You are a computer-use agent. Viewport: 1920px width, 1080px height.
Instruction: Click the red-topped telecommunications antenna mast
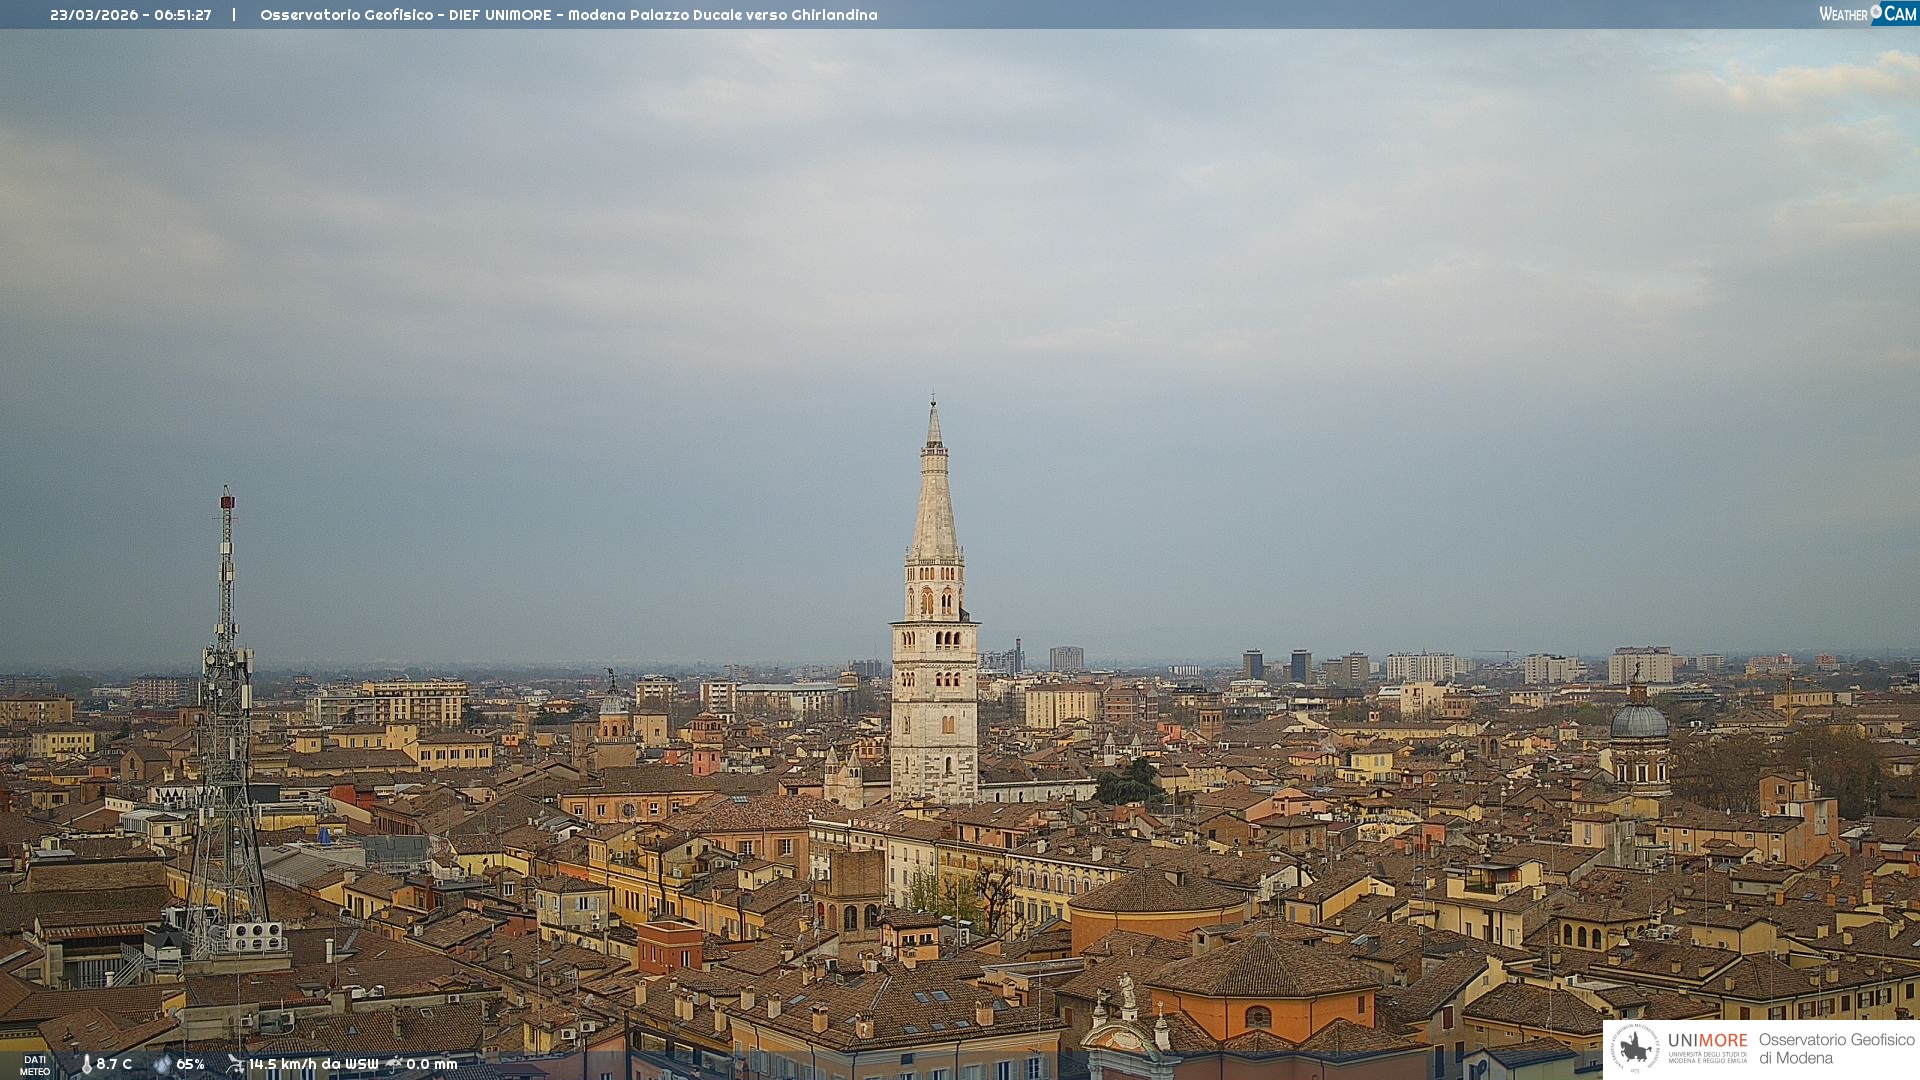227,620
